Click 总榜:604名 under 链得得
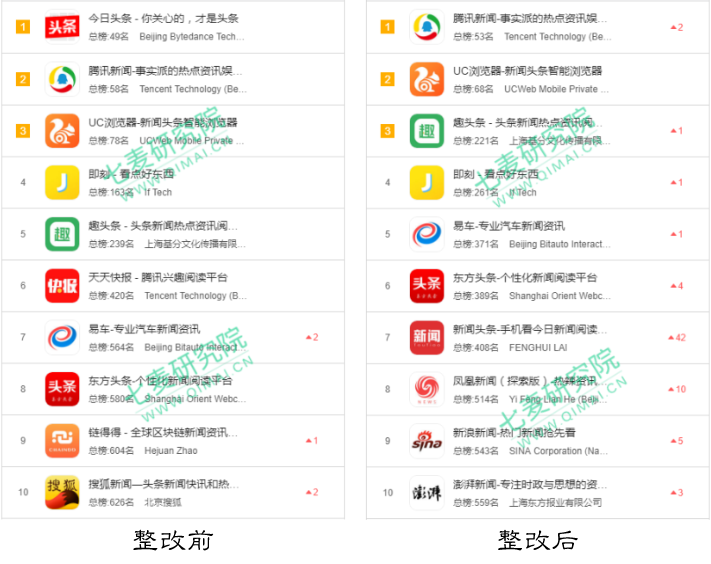Image resolution: width=711 pixels, height=564 pixels. [x=111, y=451]
